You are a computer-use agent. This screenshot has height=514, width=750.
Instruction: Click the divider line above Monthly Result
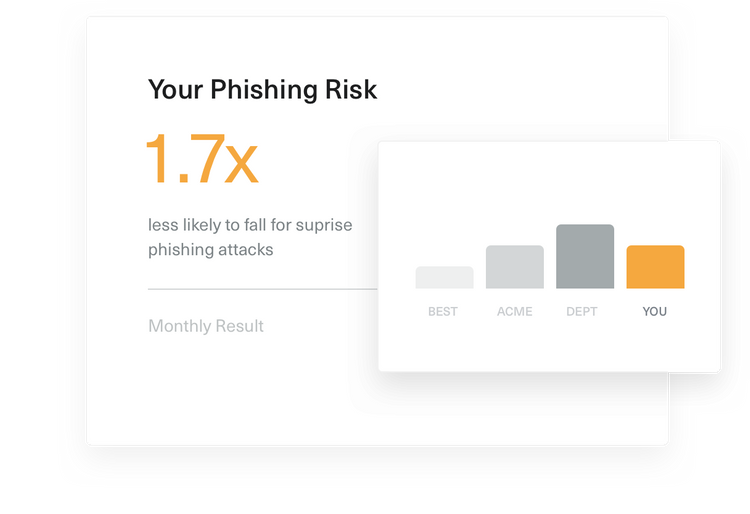pos(263,289)
